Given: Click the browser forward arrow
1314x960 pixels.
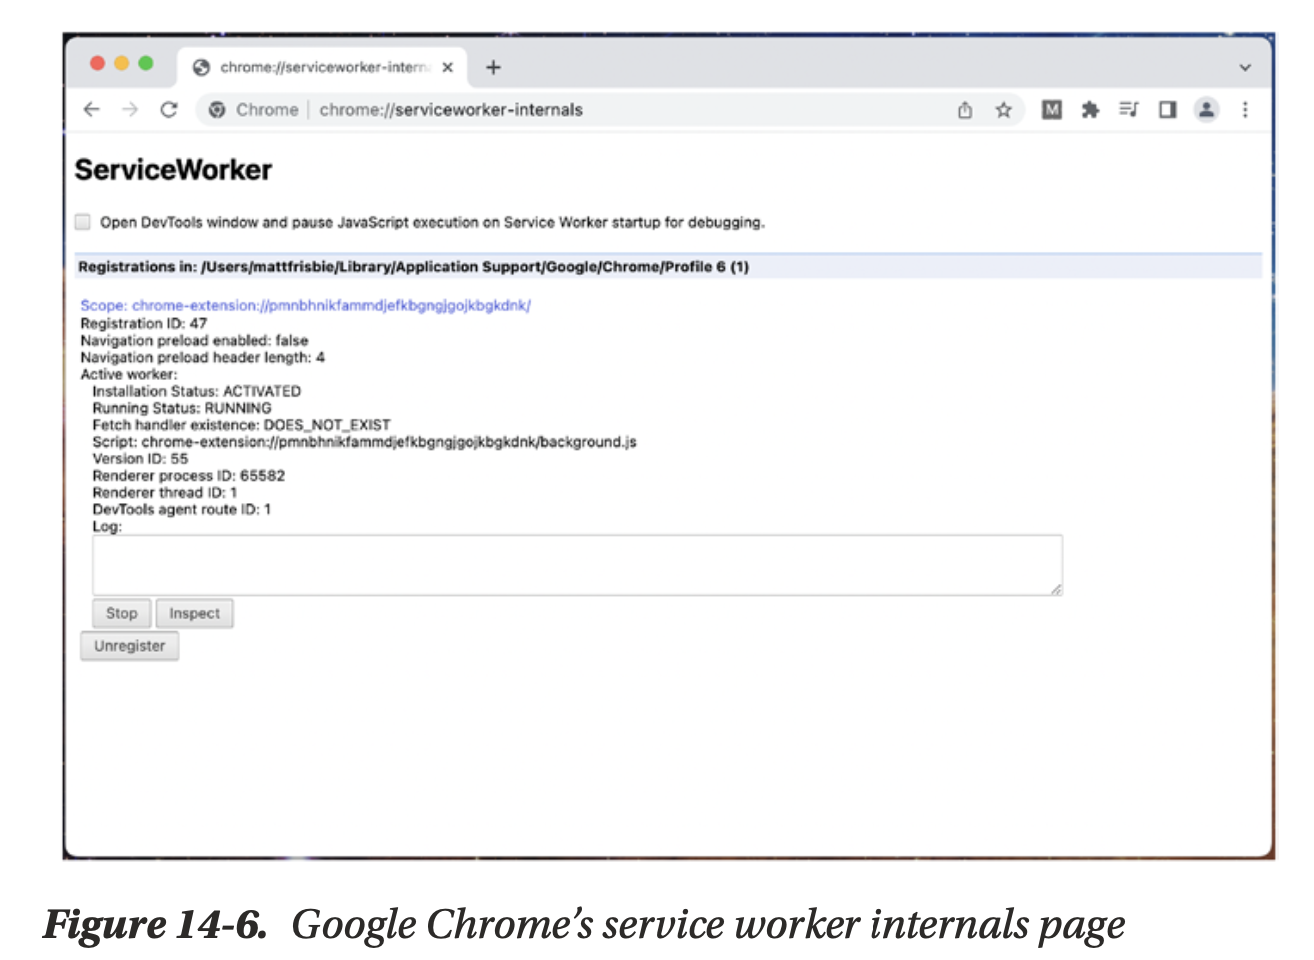Looking at the screenshot, I should tap(130, 110).
